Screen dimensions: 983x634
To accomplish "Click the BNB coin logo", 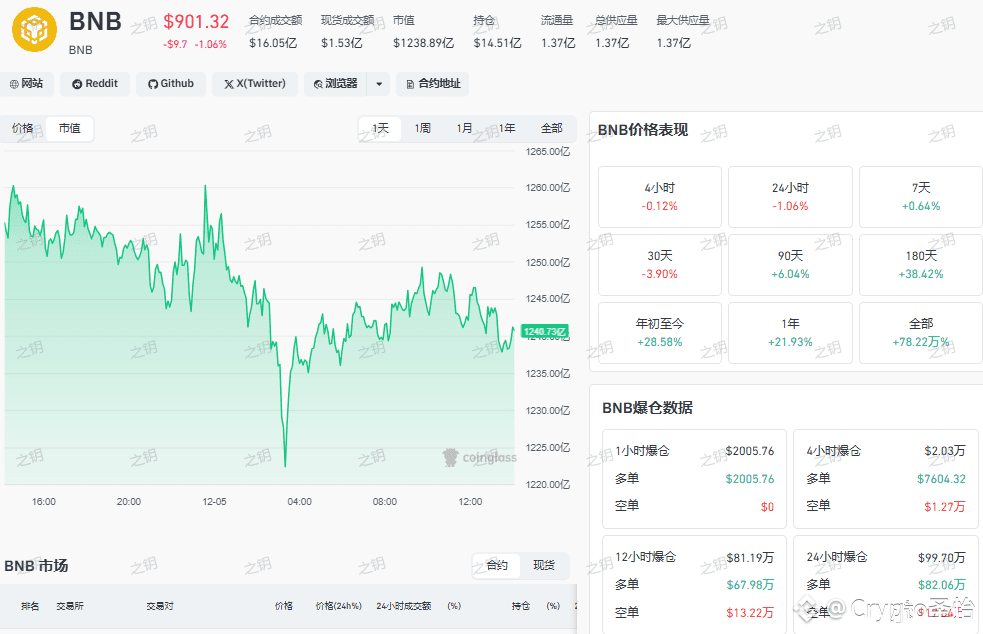I will 34,29.
